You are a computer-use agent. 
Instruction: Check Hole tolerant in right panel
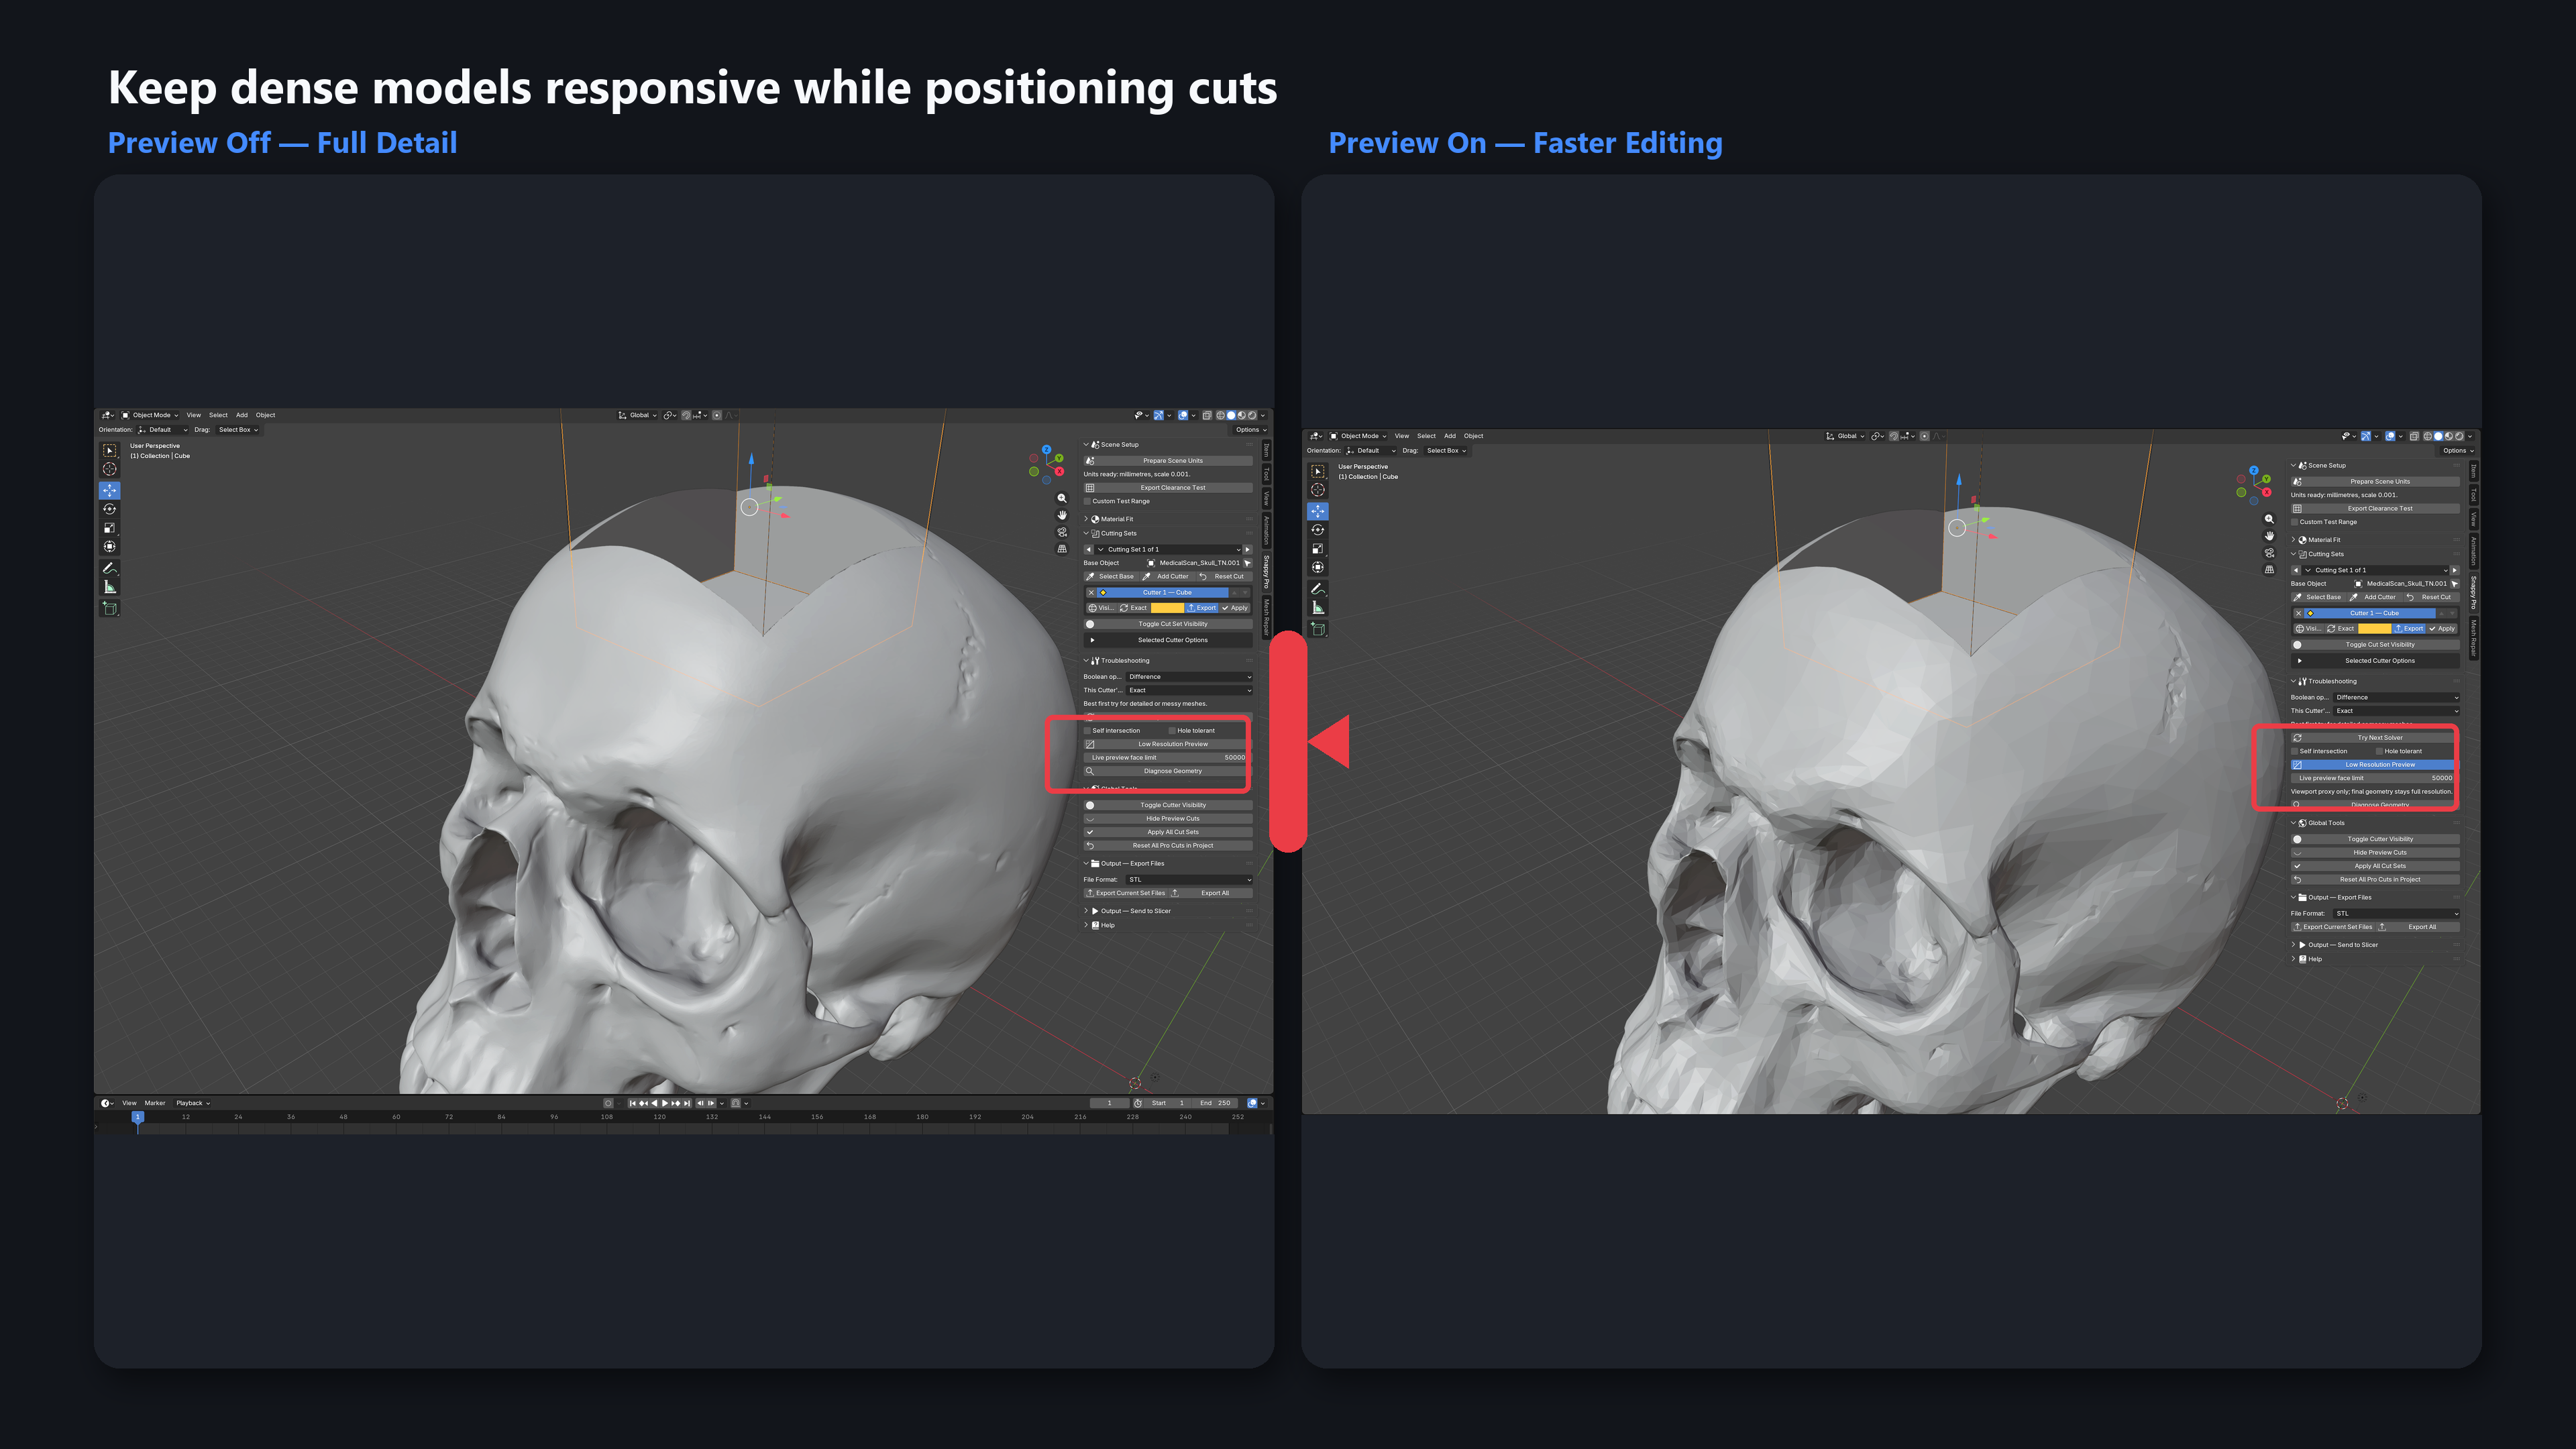click(x=2379, y=752)
